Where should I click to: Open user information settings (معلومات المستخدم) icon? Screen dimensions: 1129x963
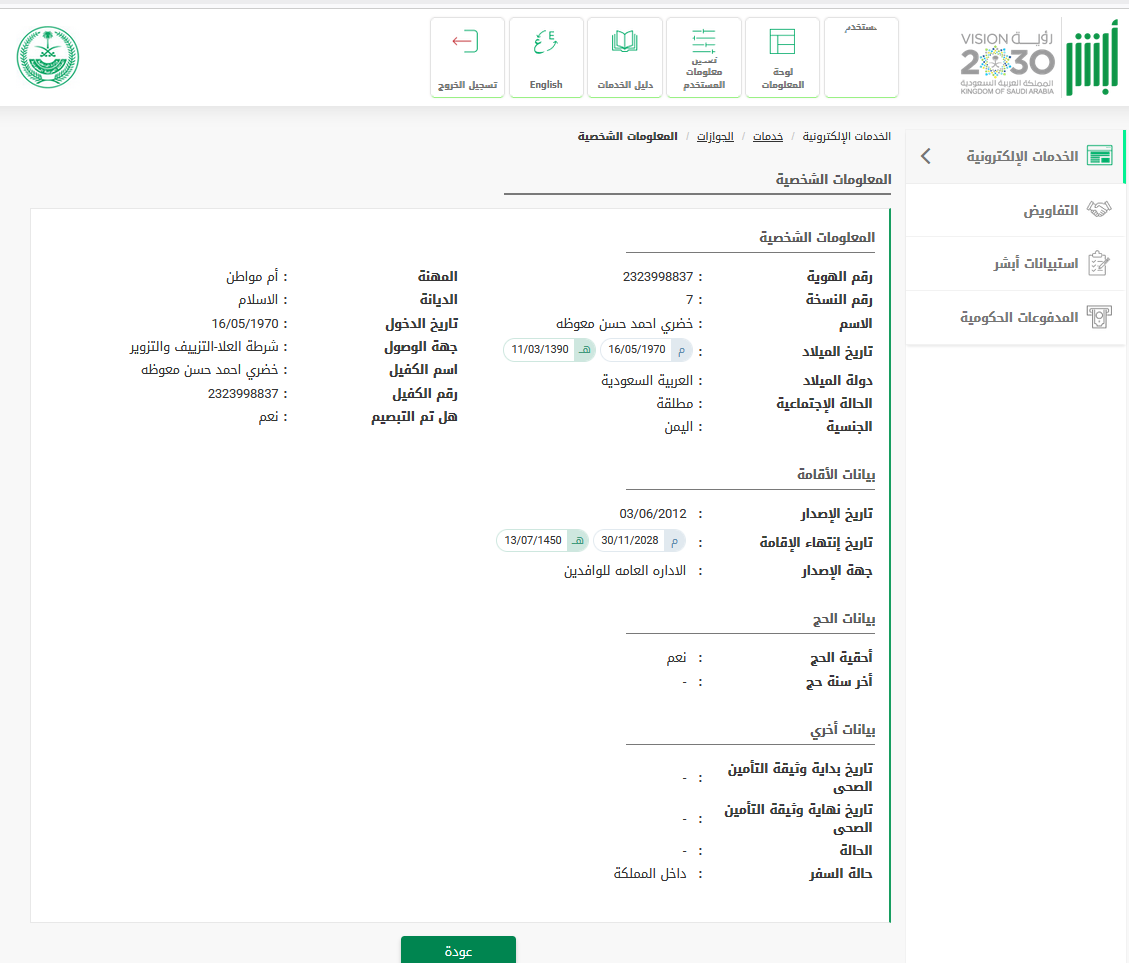coord(704,40)
